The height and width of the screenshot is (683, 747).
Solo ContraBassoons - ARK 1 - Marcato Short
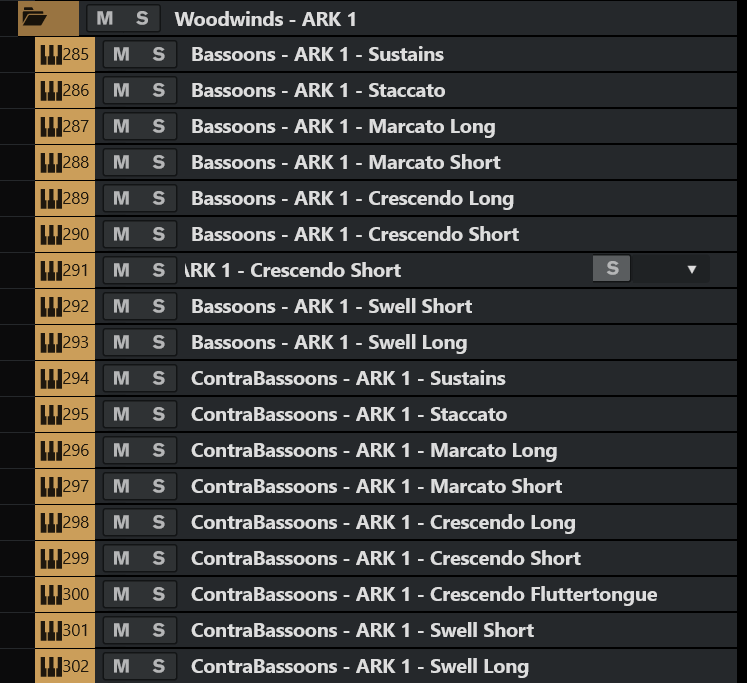159,486
